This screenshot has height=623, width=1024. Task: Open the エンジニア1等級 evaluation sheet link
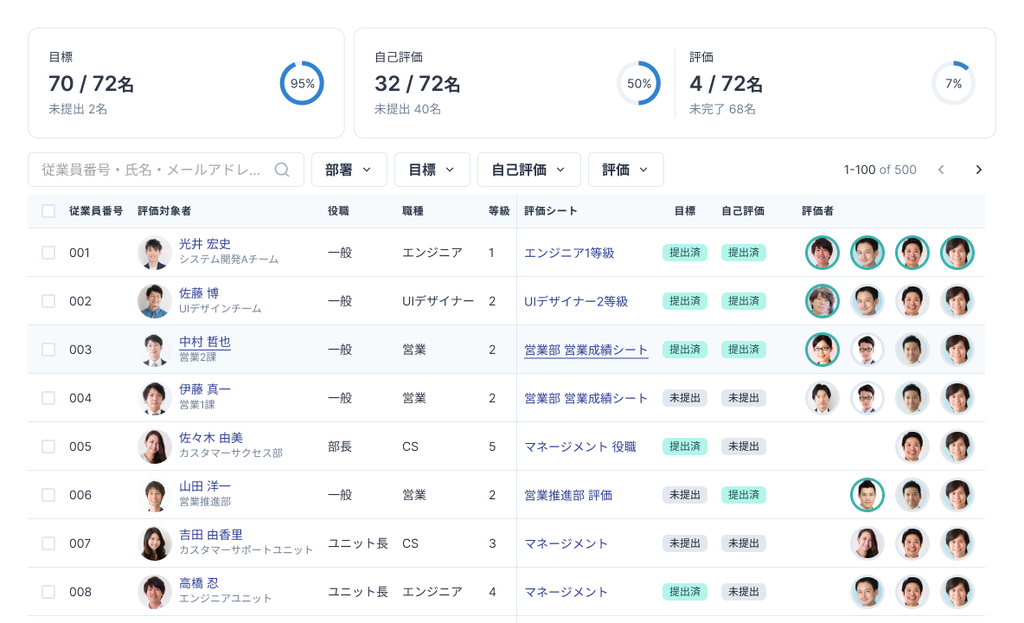569,253
